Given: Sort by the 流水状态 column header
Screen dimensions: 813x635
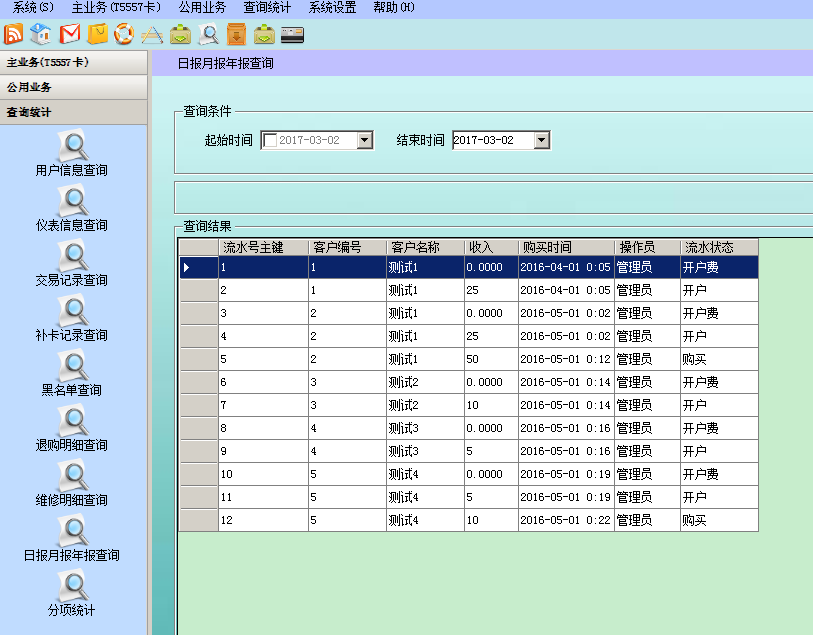Looking at the screenshot, I should (719, 247).
